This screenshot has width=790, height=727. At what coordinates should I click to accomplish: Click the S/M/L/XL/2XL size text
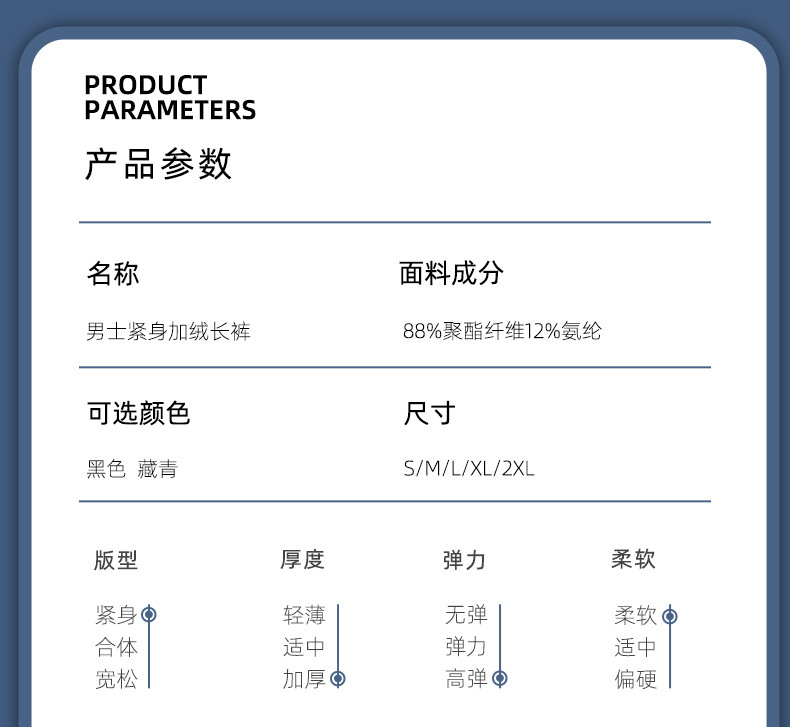pyautogui.click(x=469, y=469)
